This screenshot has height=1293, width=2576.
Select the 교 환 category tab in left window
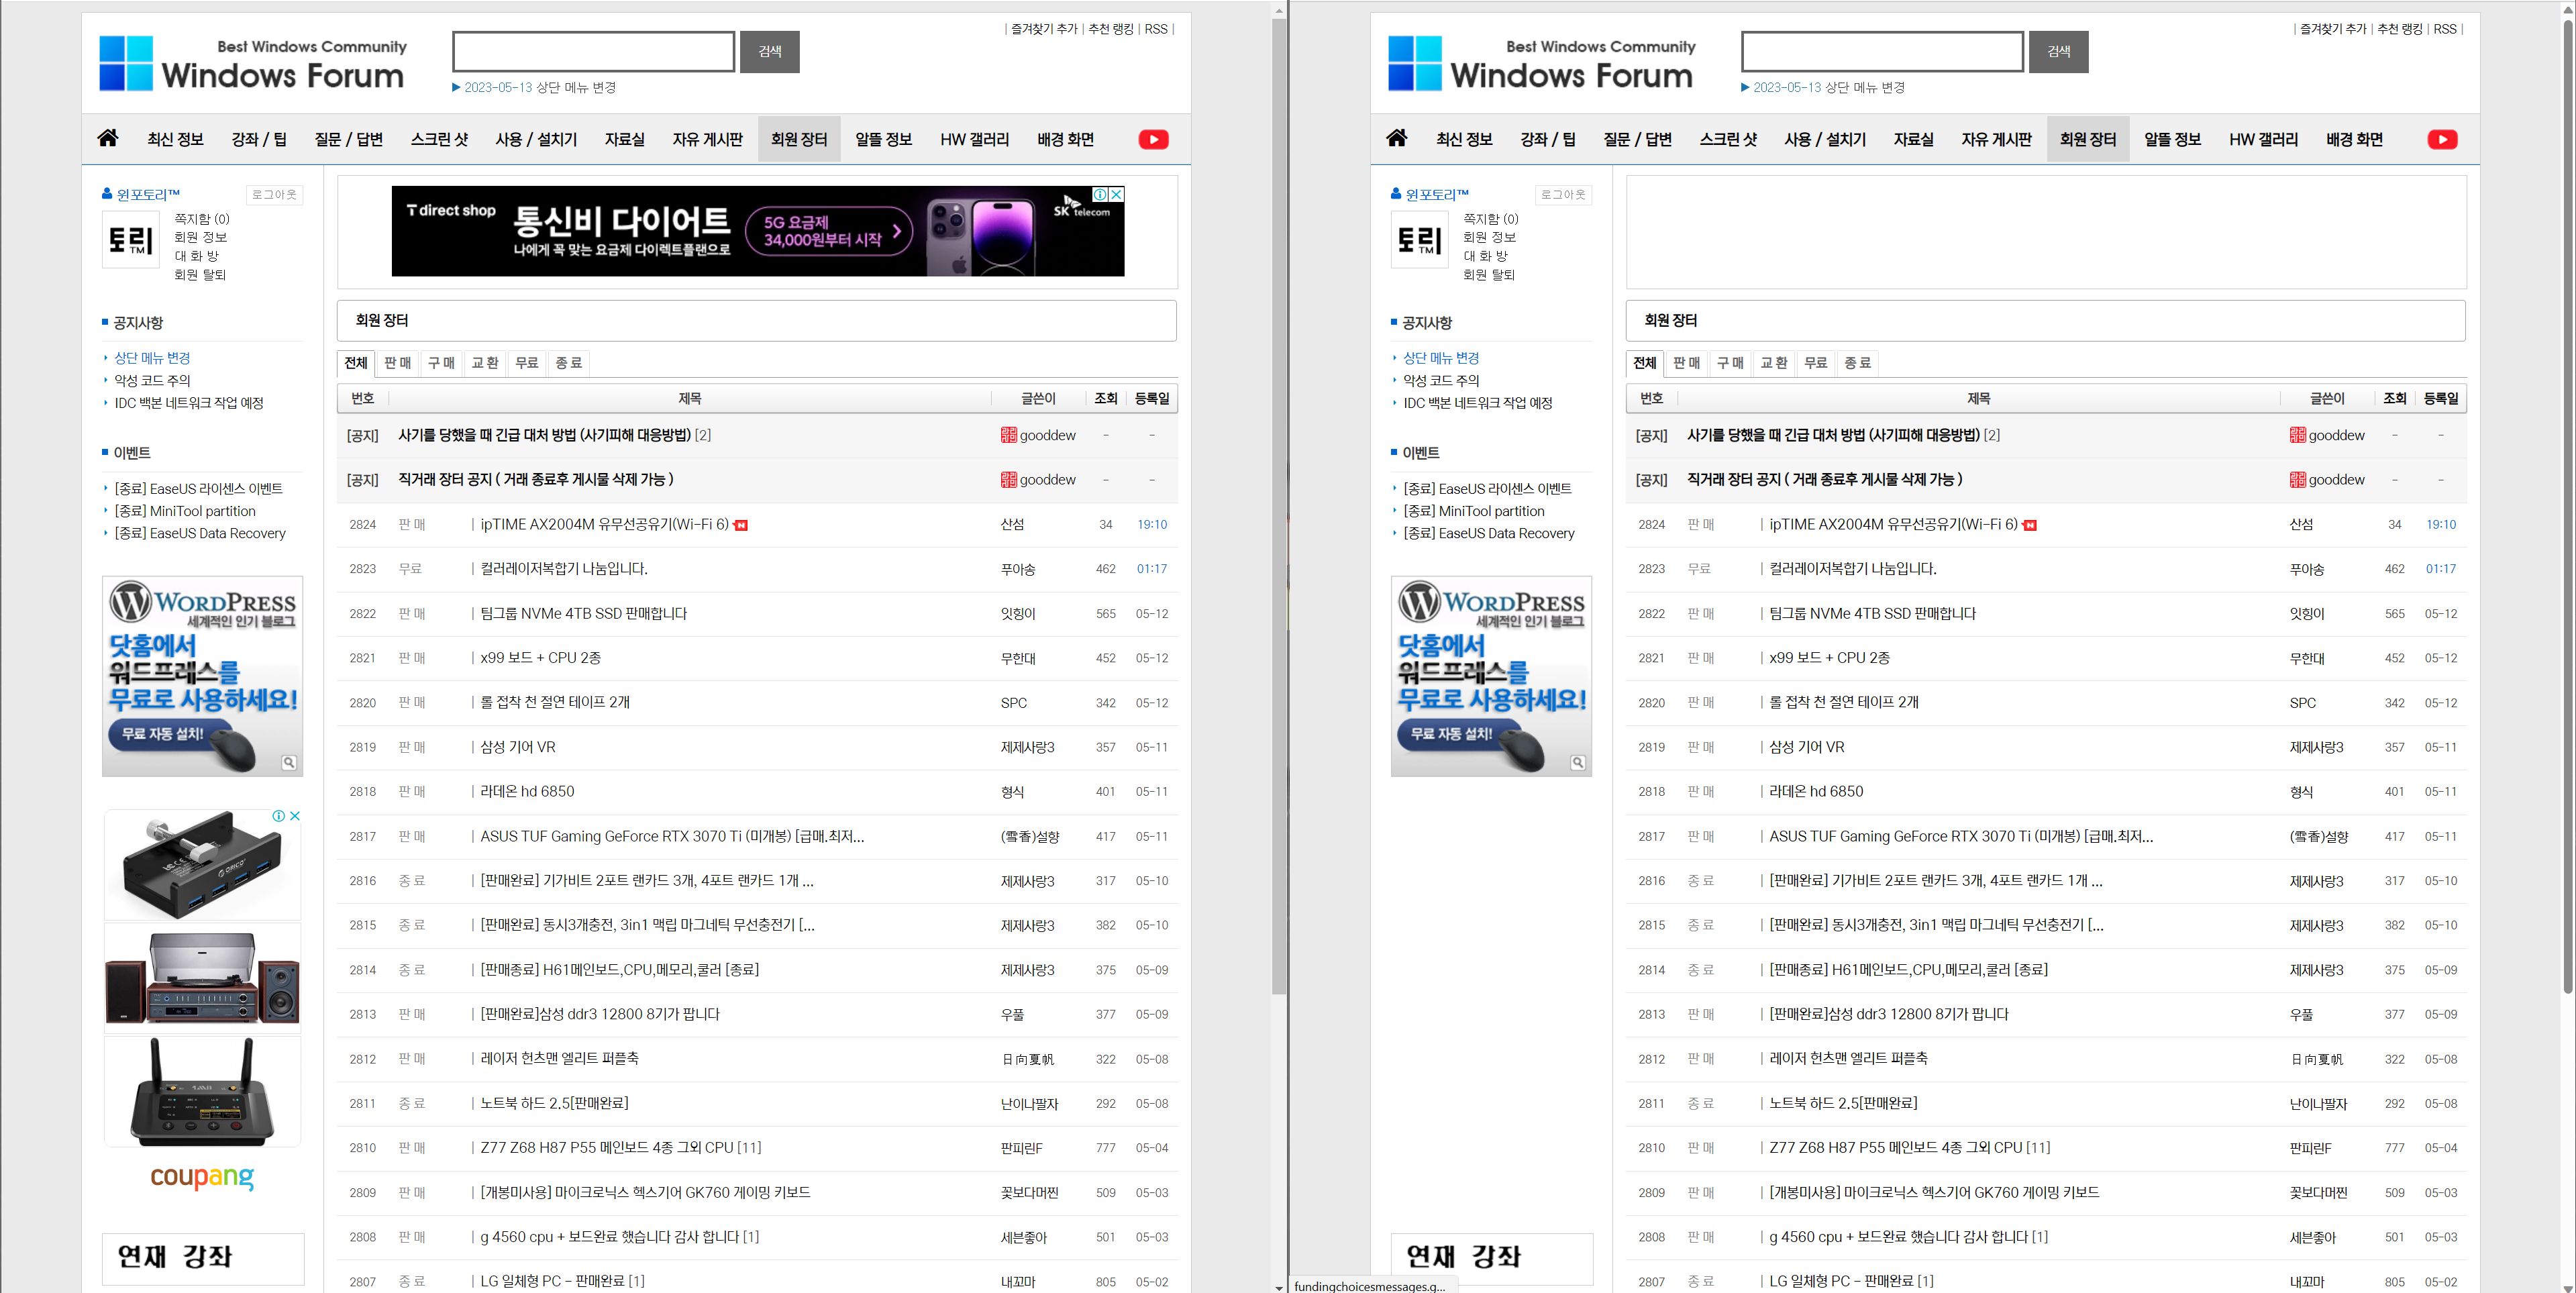[485, 363]
